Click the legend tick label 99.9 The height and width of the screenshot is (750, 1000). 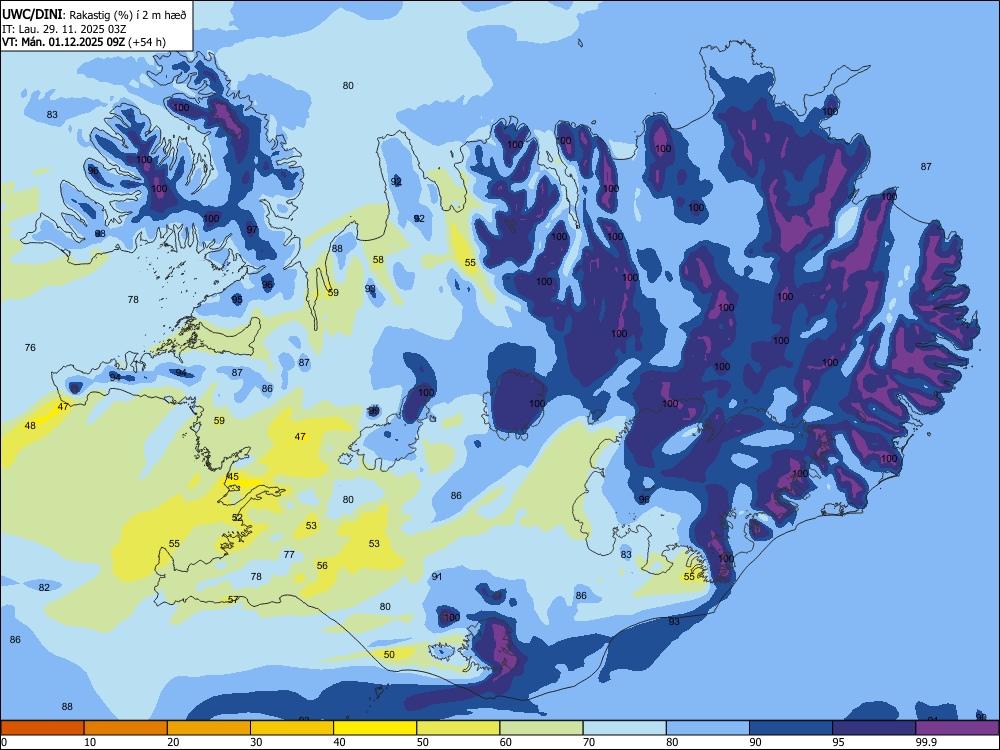926,742
